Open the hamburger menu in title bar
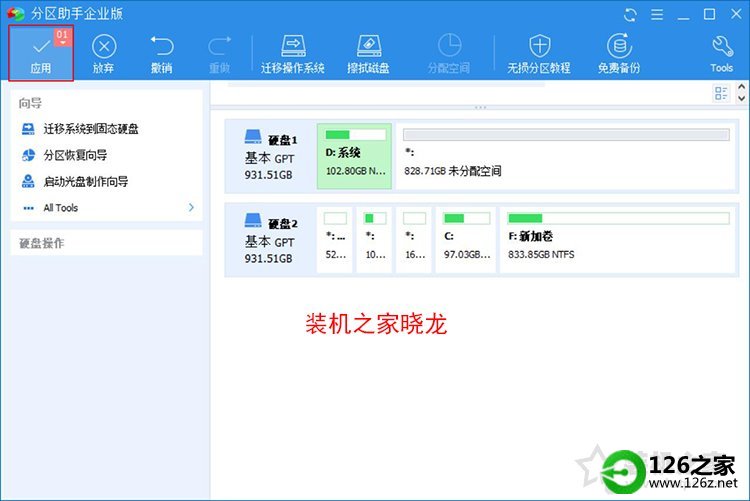The image size is (750, 501). click(x=657, y=15)
